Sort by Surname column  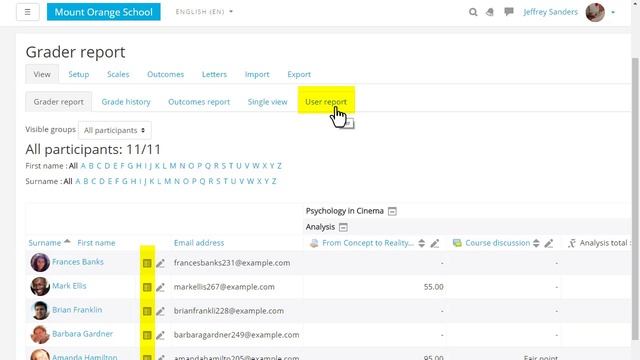(x=44, y=243)
